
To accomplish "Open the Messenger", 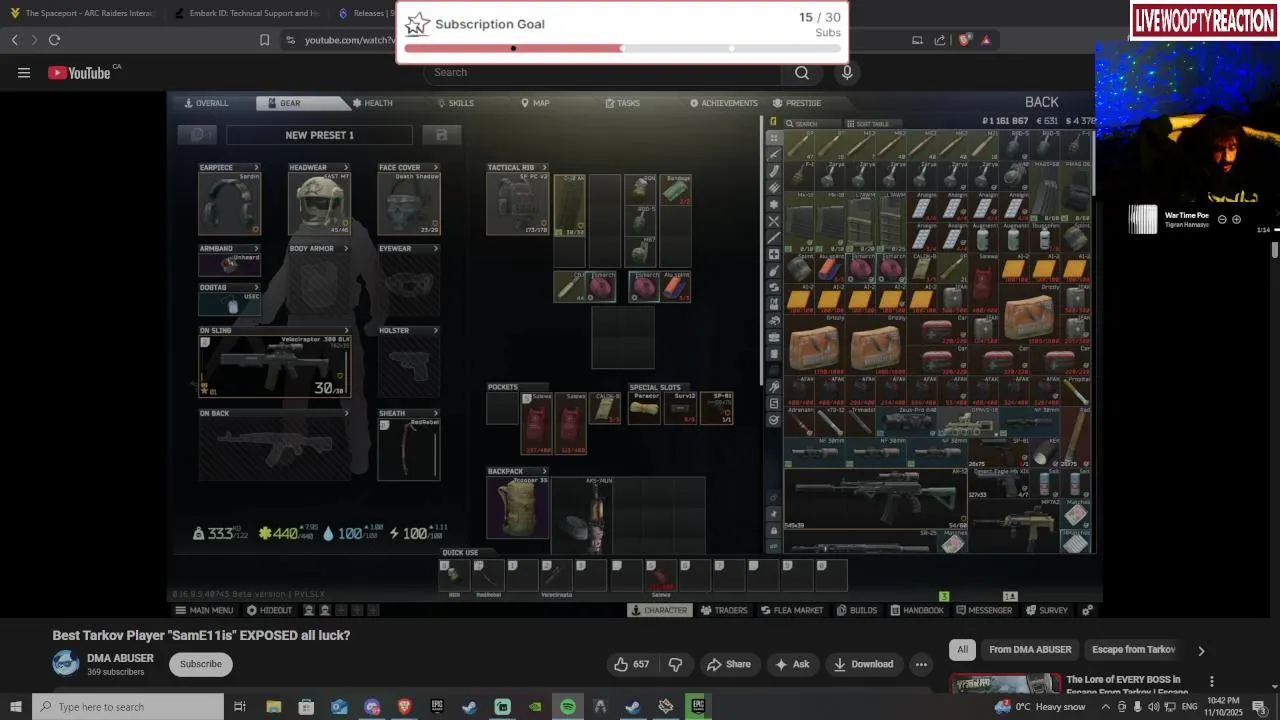I will pos(984,610).
